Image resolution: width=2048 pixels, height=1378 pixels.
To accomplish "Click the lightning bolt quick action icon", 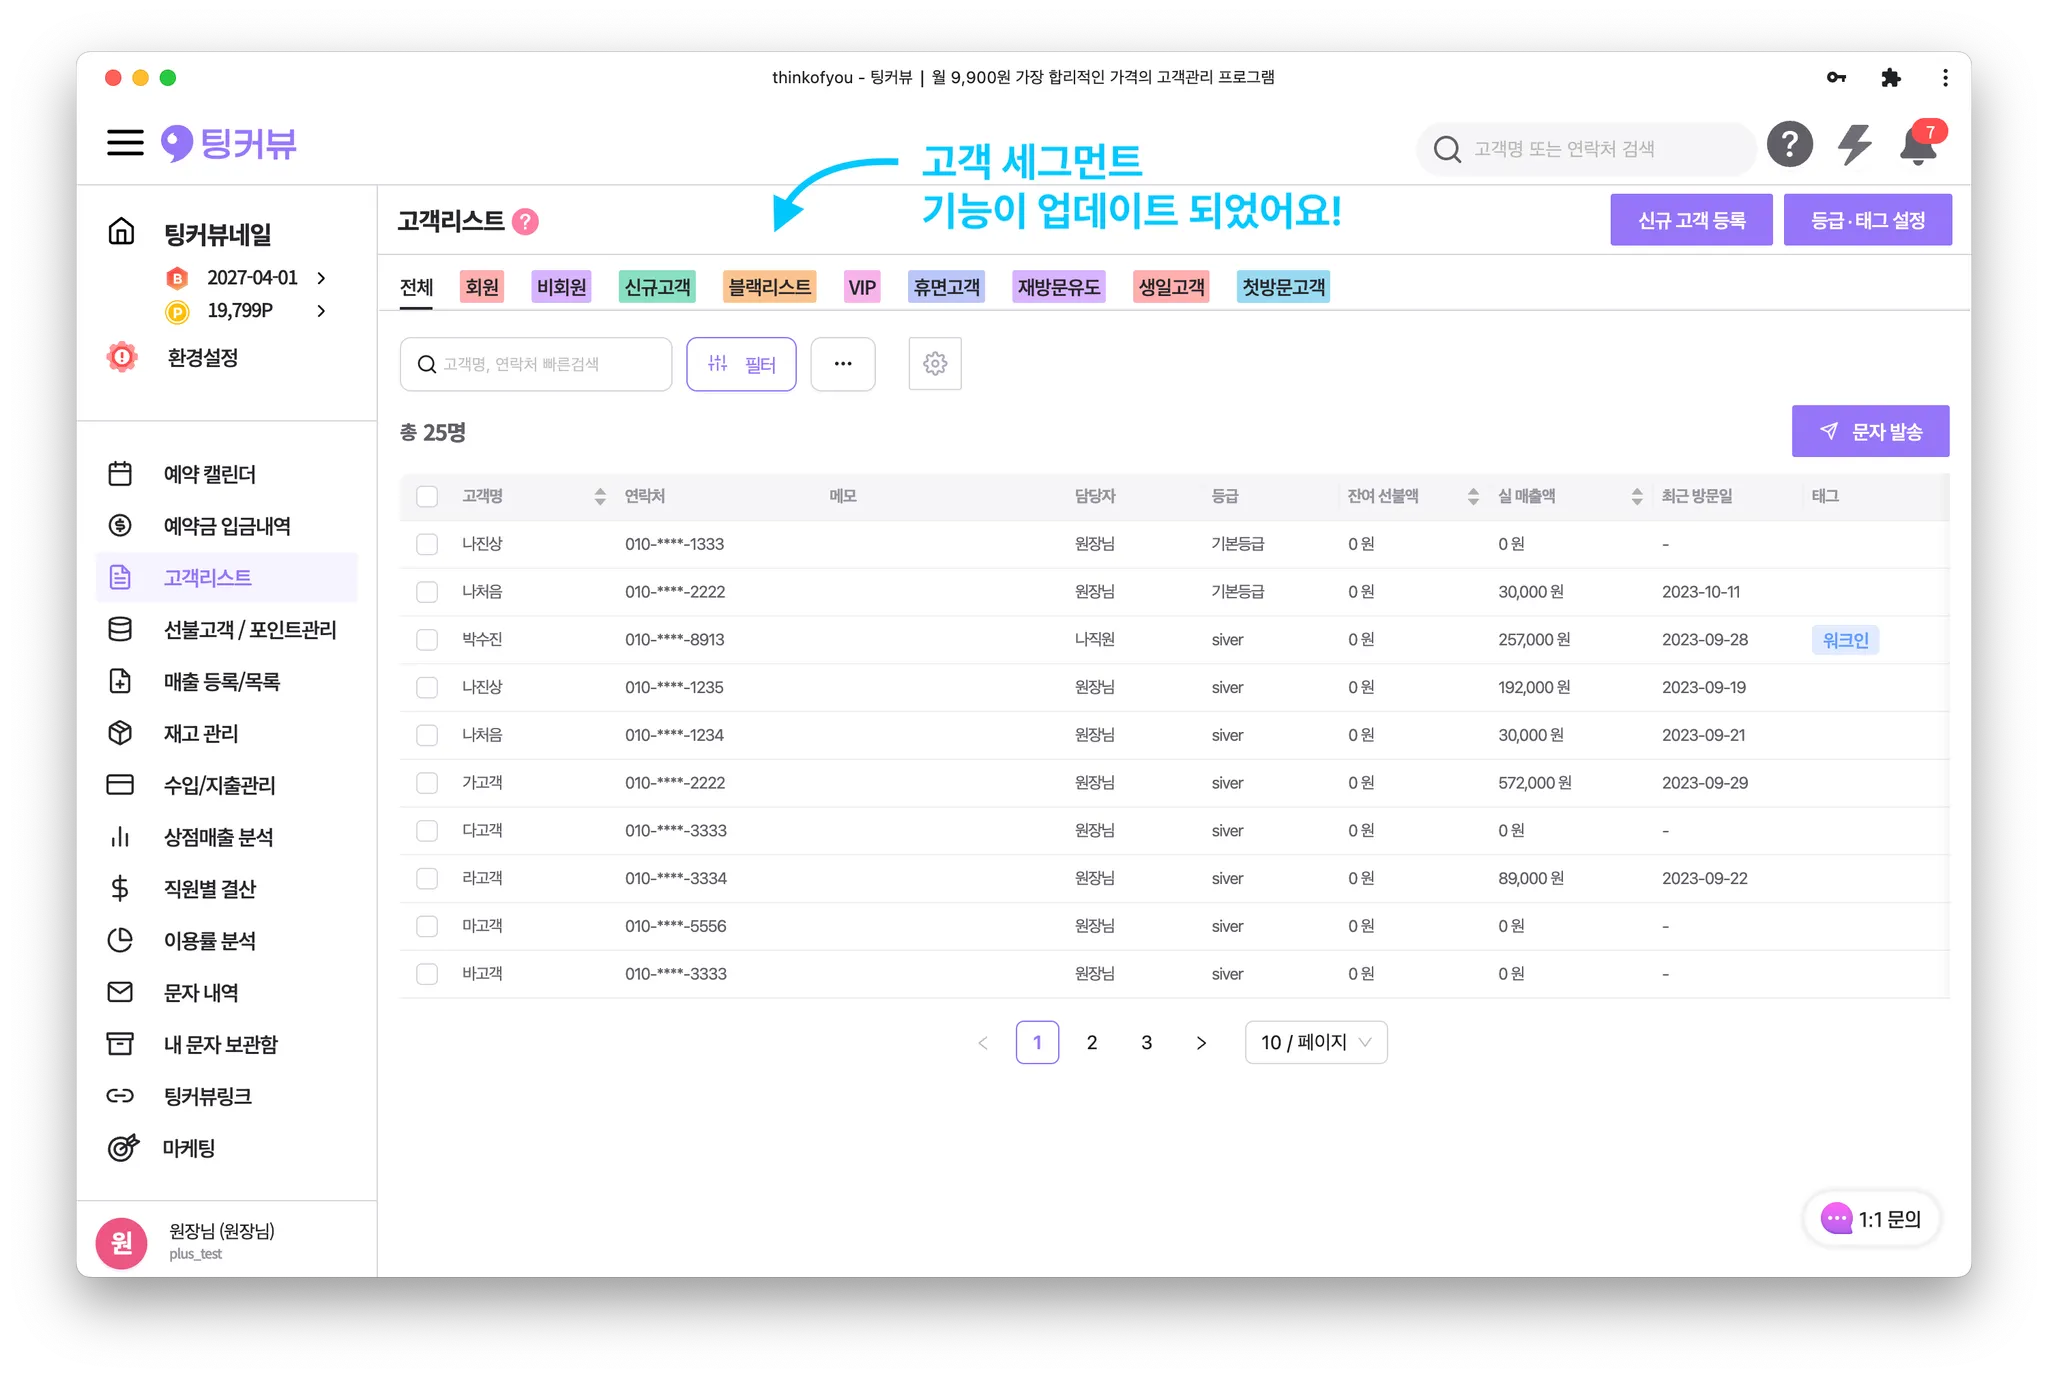I will [1854, 145].
